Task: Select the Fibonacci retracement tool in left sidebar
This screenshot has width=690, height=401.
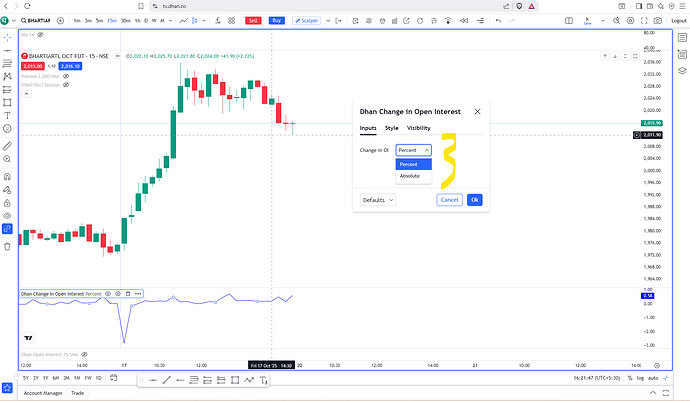Action: (7, 63)
